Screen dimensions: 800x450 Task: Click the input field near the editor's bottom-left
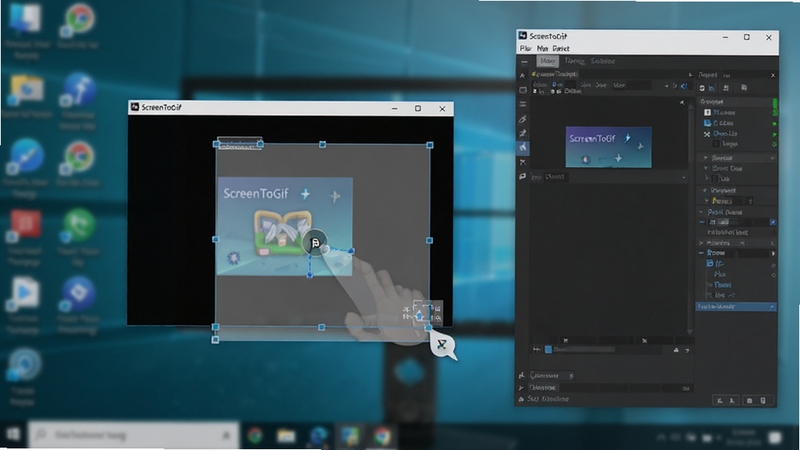point(552,376)
